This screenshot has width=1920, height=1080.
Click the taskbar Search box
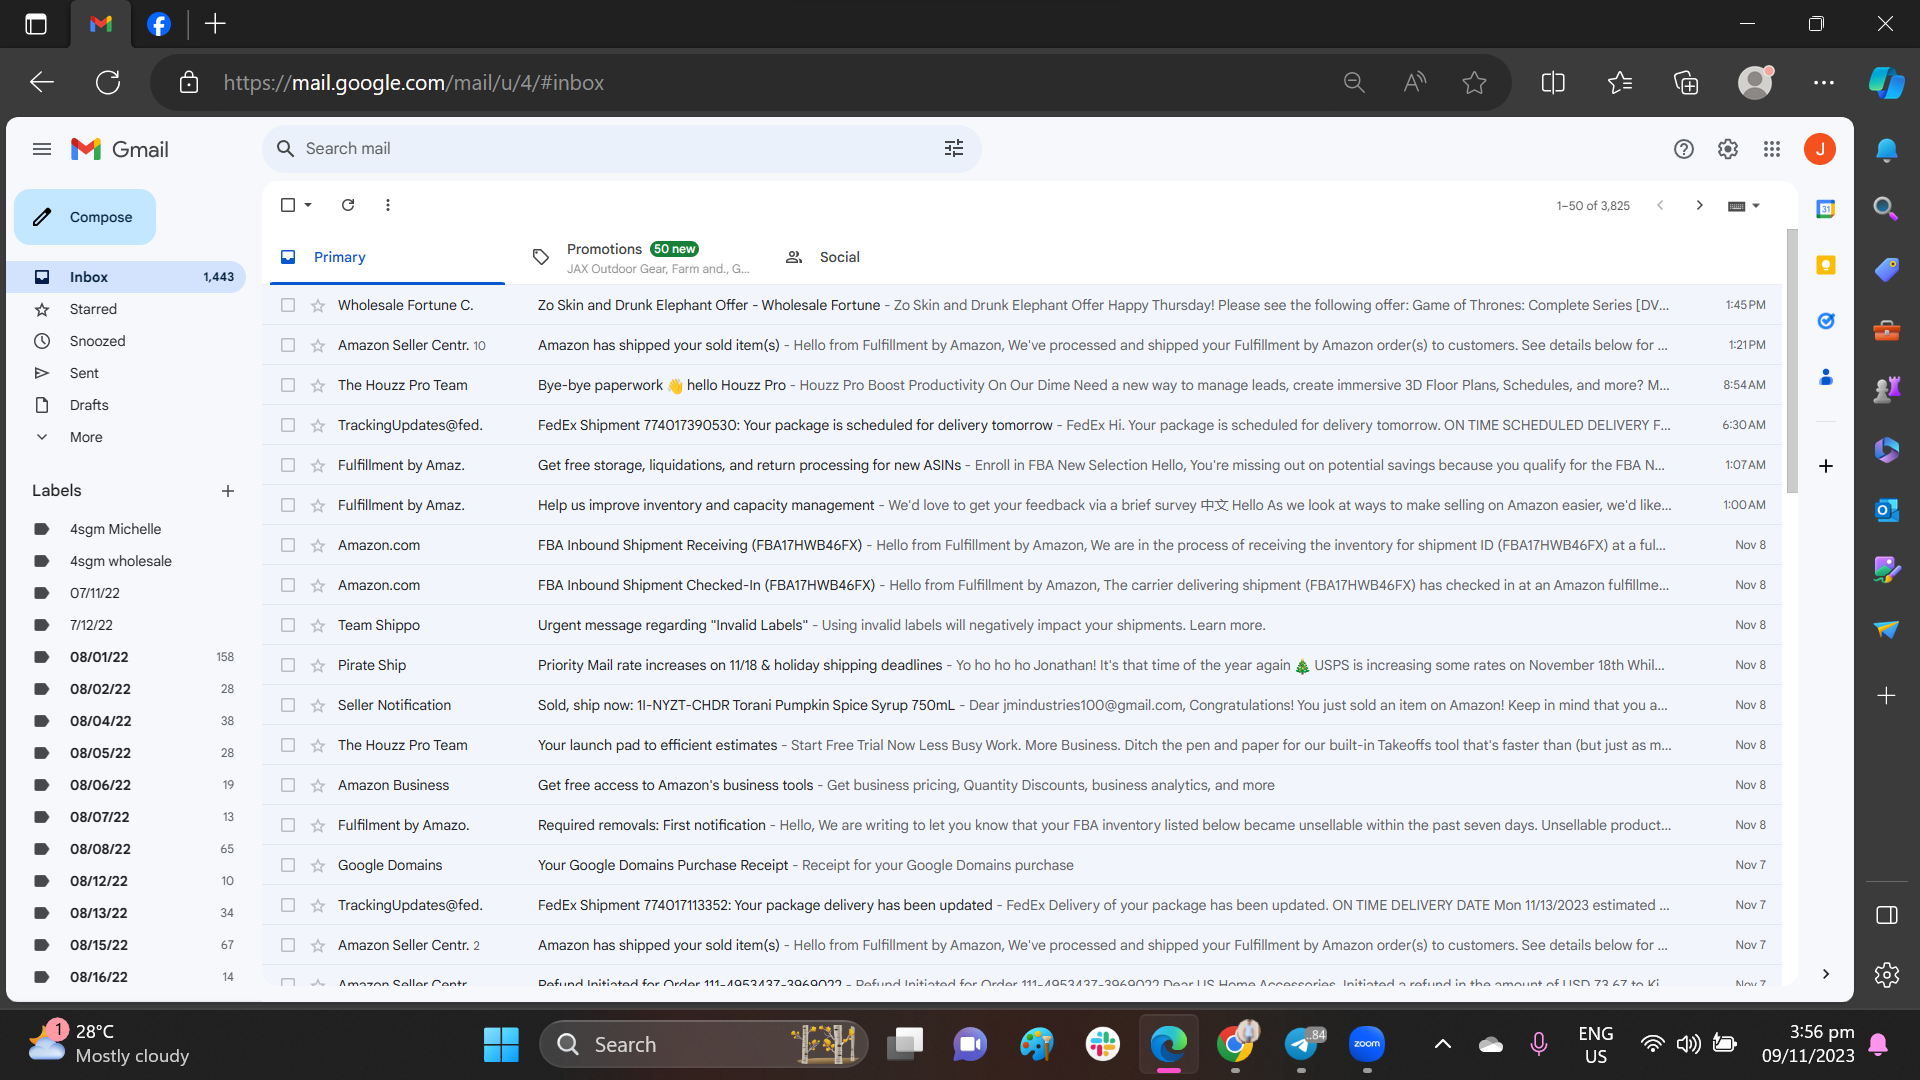(703, 1044)
